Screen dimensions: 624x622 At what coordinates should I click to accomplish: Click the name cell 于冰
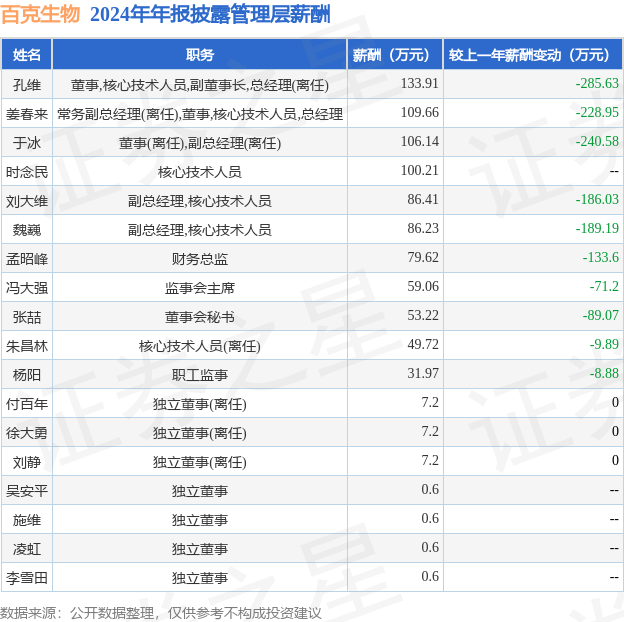click(x=27, y=143)
